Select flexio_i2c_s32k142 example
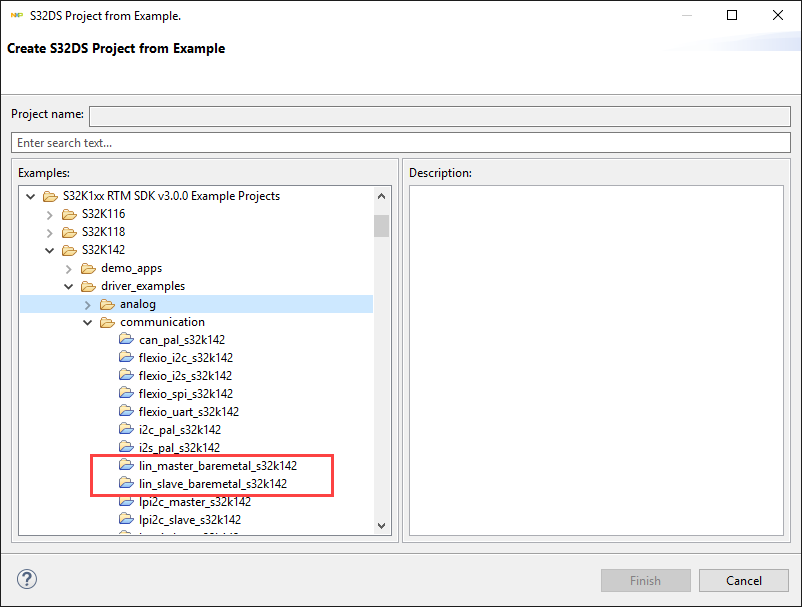Viewport: 802px width, 607px height. 186,357
